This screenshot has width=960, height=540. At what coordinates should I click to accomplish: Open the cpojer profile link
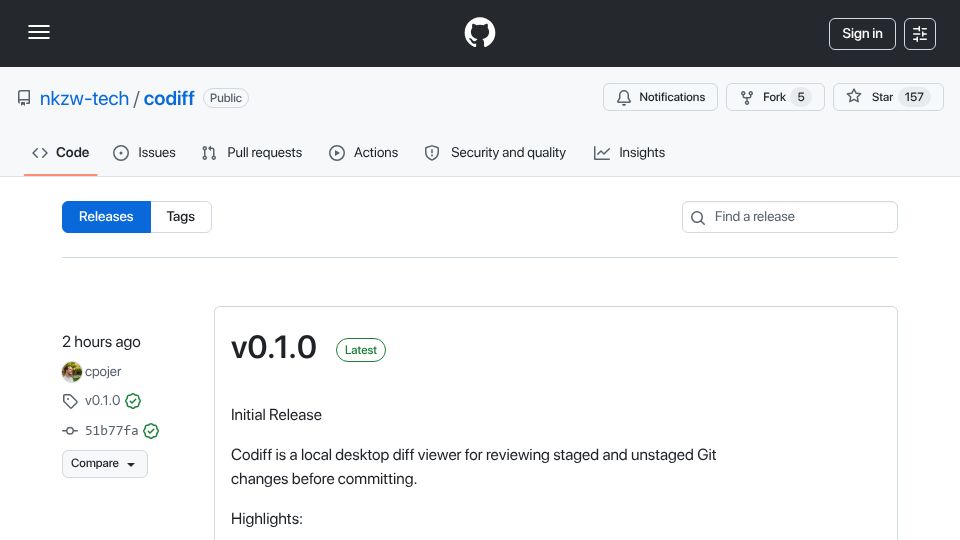tap(103, 372)
